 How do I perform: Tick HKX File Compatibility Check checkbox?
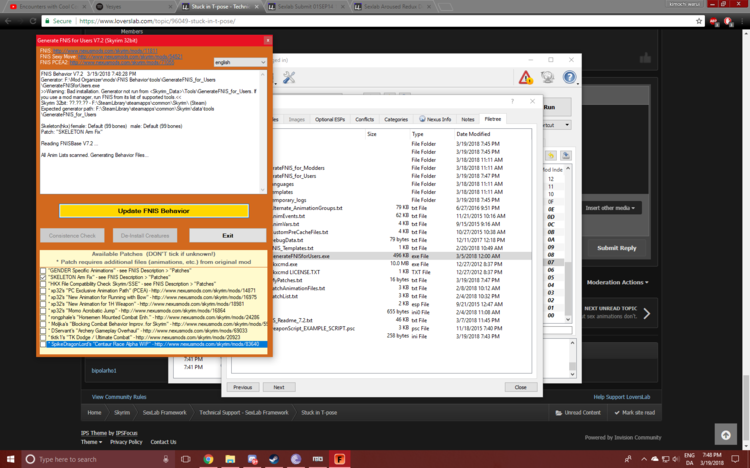43,284
